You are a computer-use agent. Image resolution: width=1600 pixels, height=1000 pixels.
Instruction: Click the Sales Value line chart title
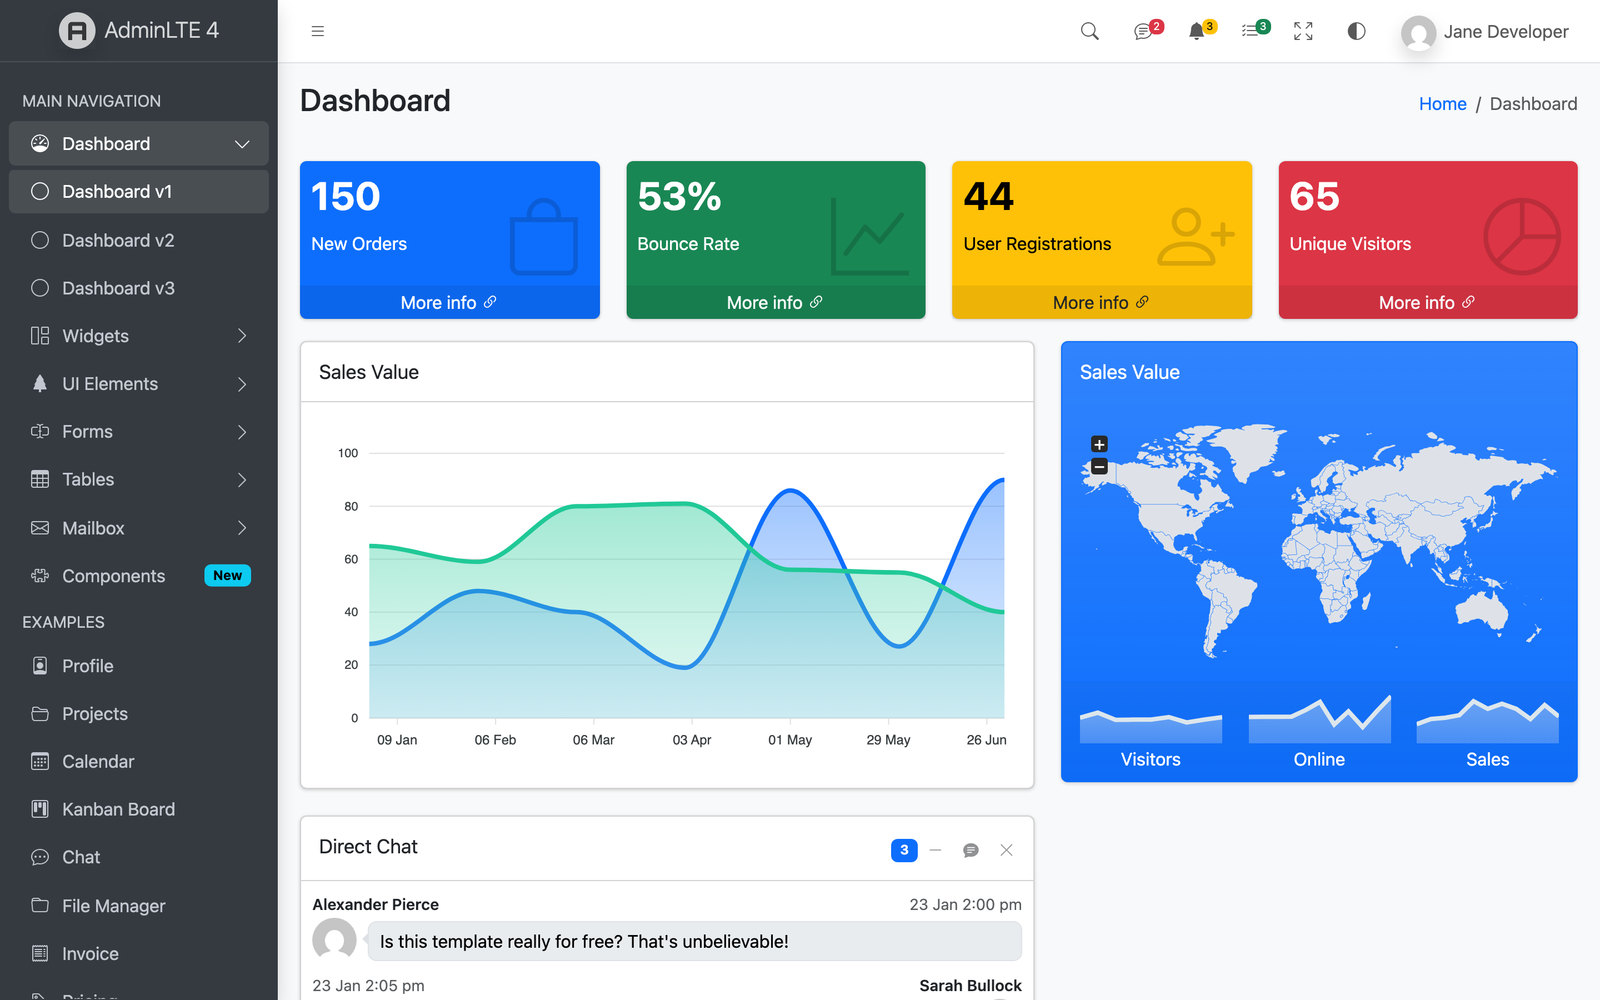pyautogui.click(x=369, y=372)
